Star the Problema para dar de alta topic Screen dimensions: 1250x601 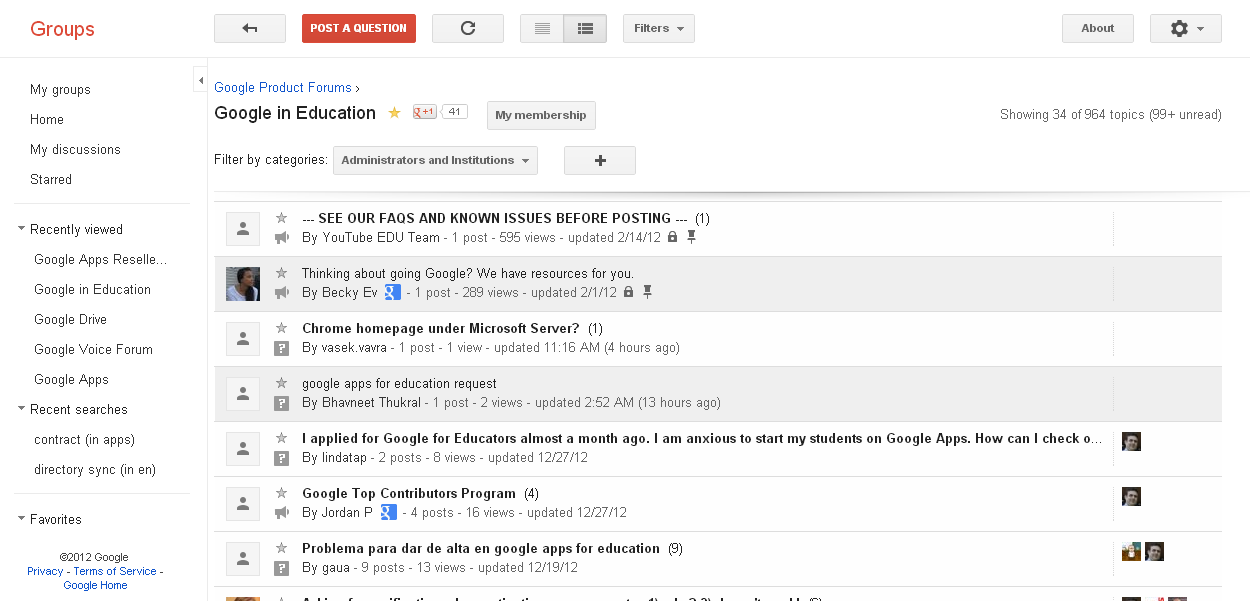[282, 548]
